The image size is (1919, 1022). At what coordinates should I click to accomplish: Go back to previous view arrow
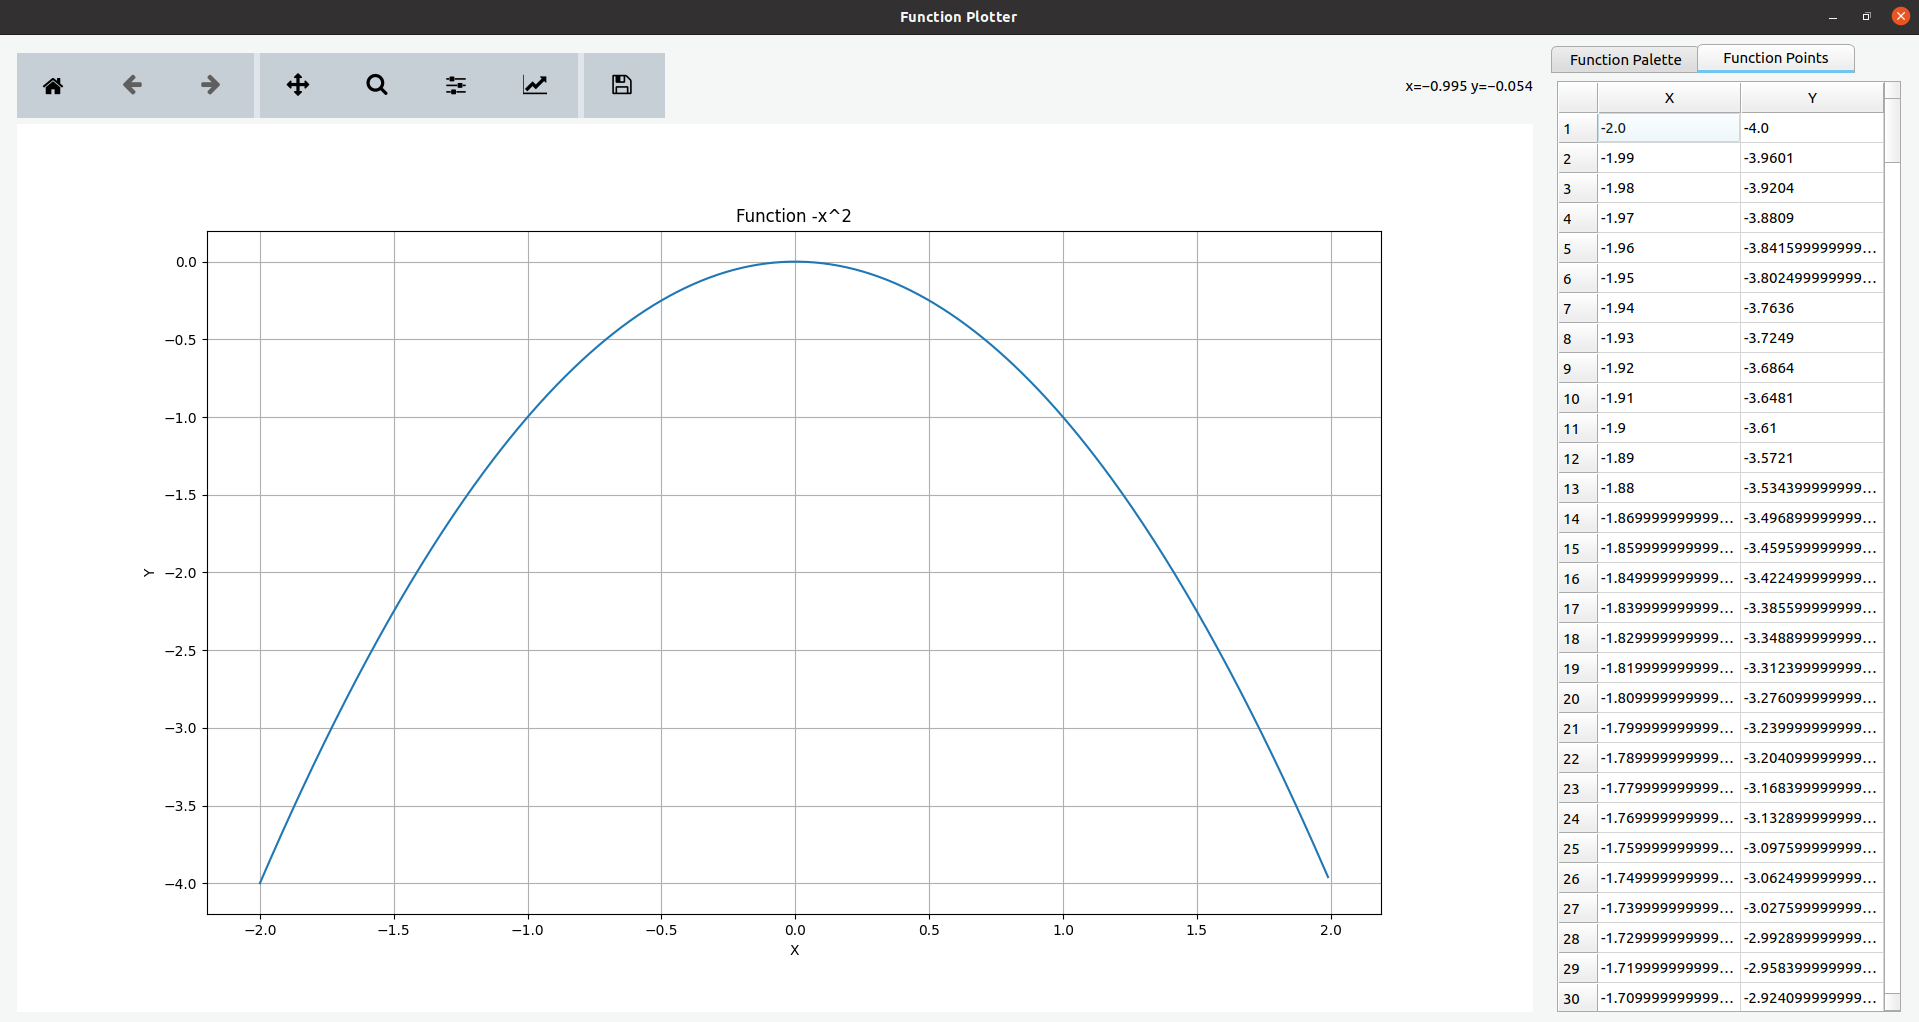(132, 86)
